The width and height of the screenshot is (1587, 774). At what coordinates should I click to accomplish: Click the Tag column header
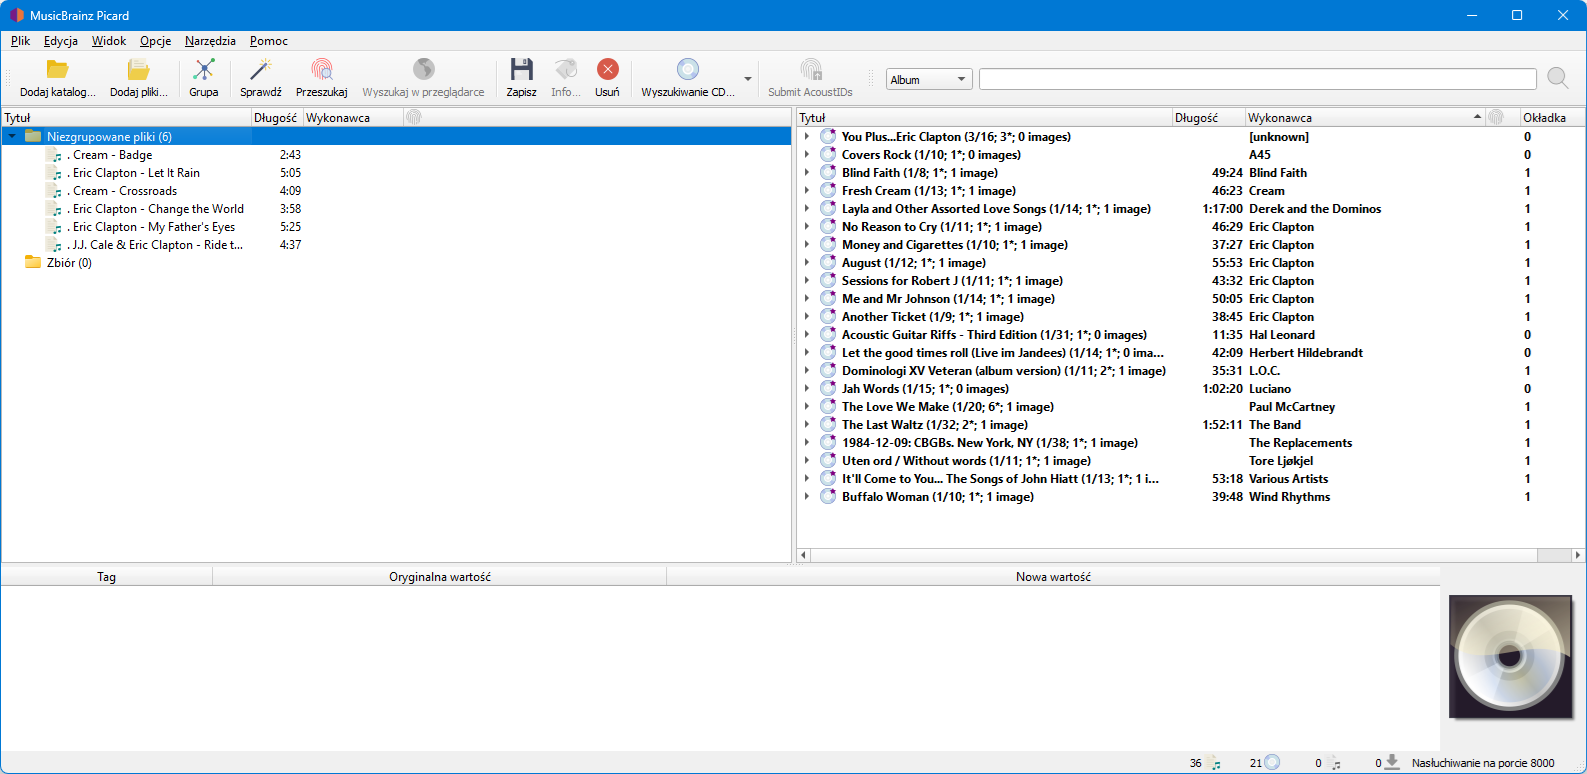107,577
